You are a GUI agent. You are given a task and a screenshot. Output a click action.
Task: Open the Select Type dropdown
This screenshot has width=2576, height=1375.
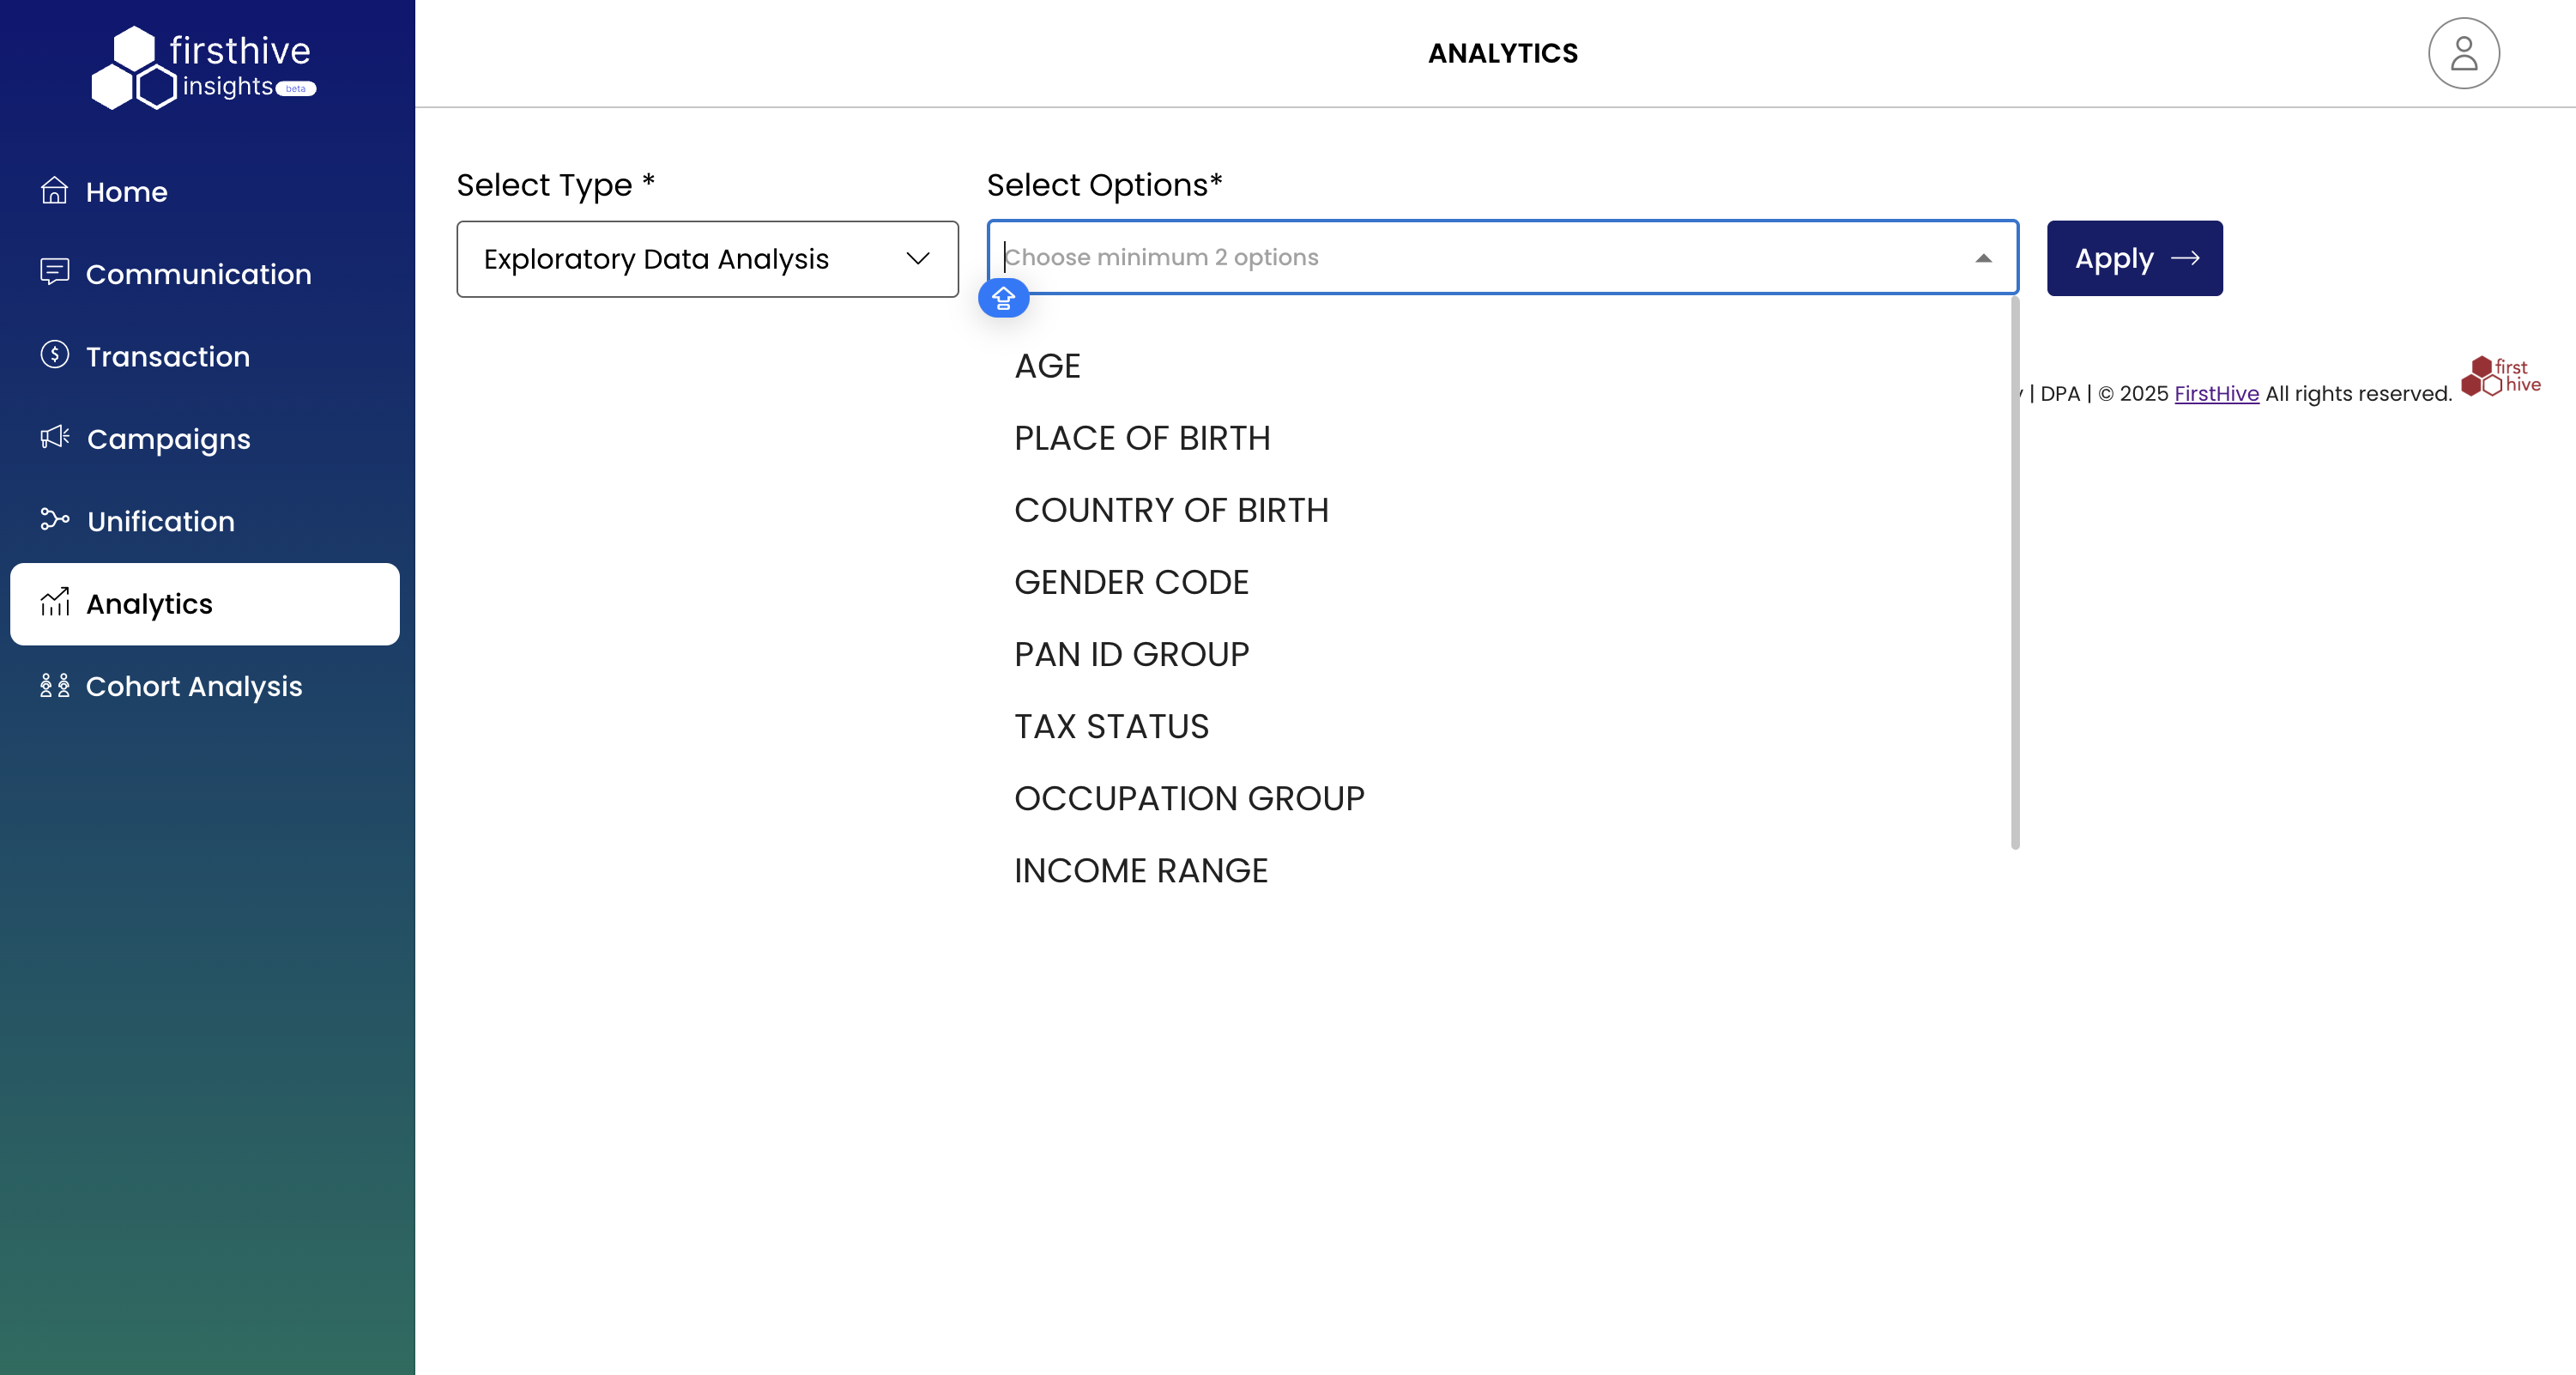707,259
